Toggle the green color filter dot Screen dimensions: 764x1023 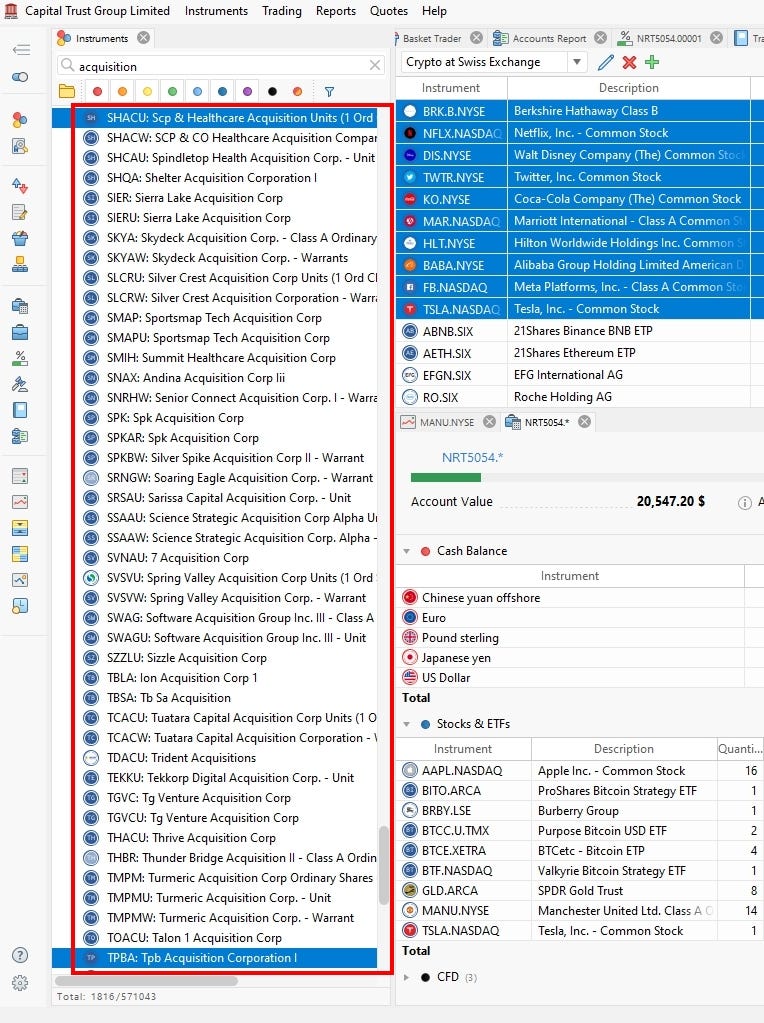click(172, 92)
